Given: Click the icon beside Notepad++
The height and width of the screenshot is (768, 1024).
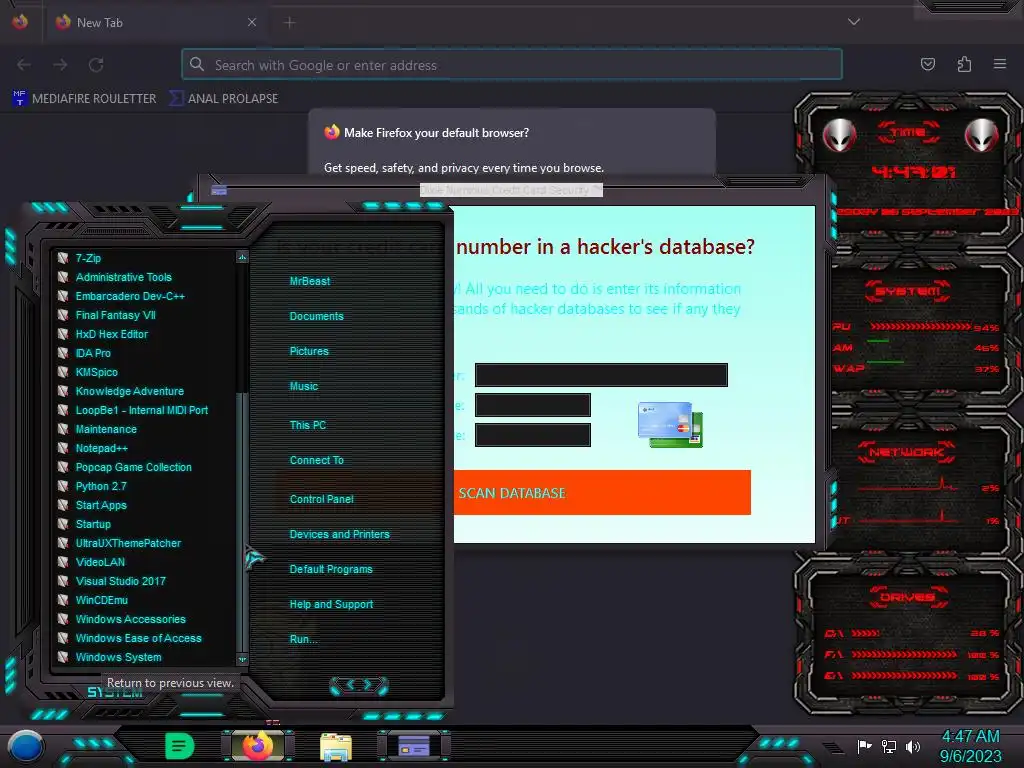Looking at the screenshot, I should [63, 447].
